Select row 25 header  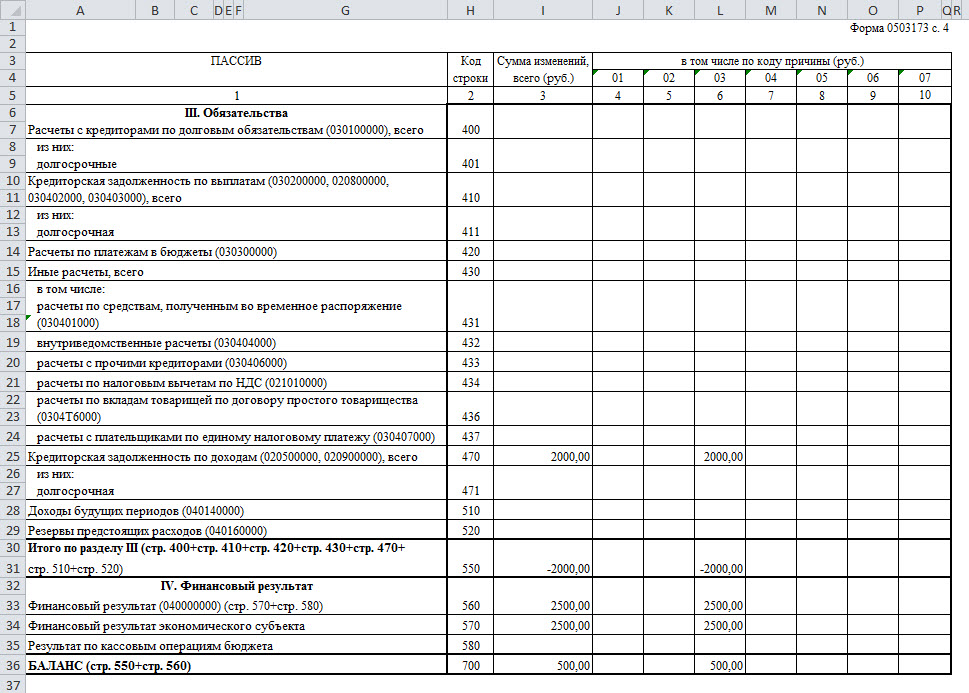12,457
